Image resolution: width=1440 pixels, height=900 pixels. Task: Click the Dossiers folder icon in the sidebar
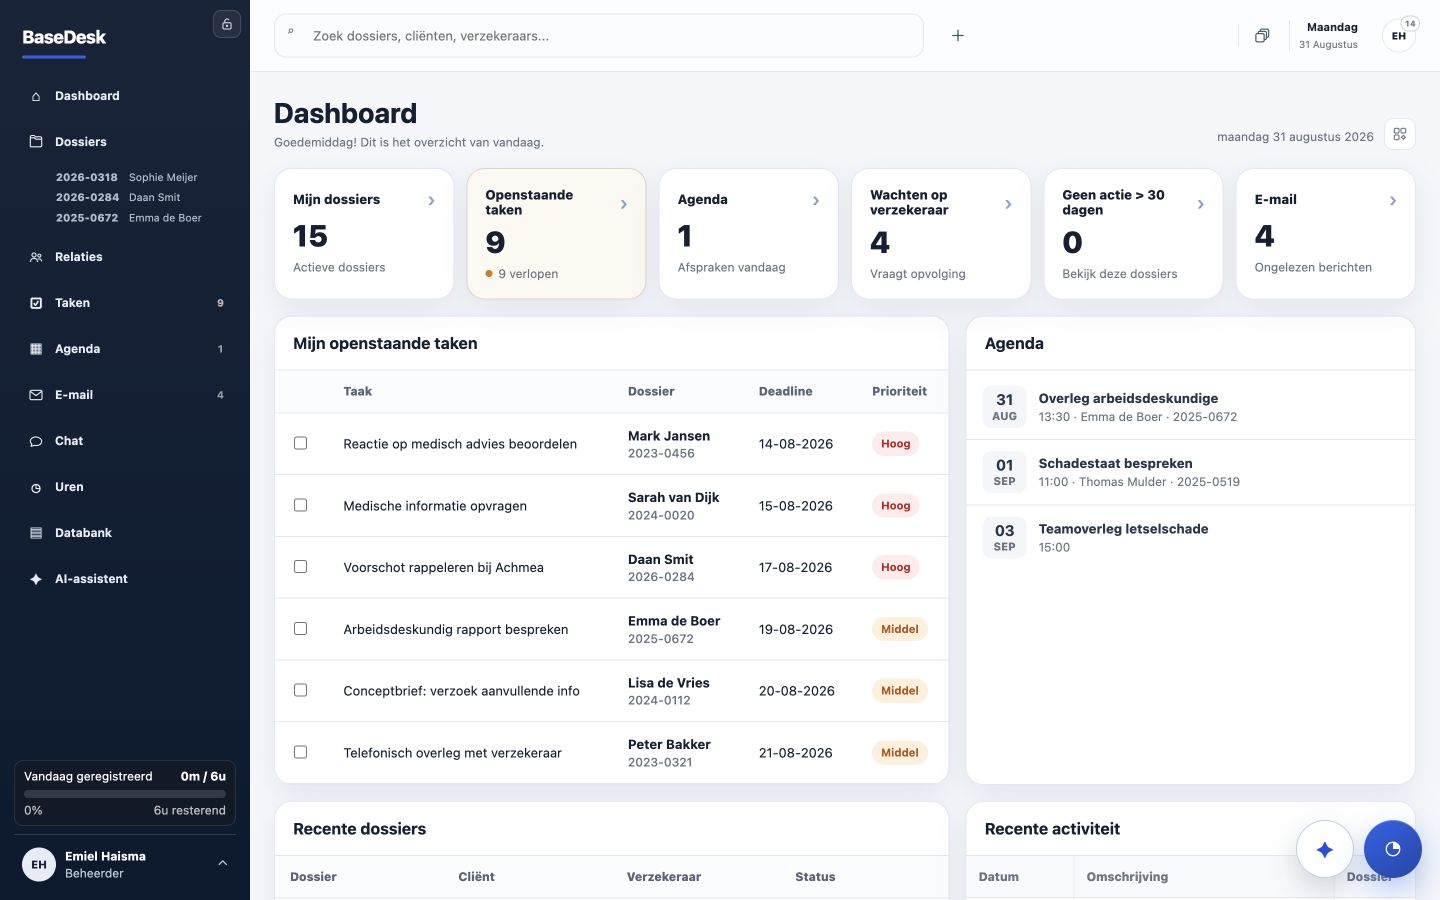pos(36,142)
